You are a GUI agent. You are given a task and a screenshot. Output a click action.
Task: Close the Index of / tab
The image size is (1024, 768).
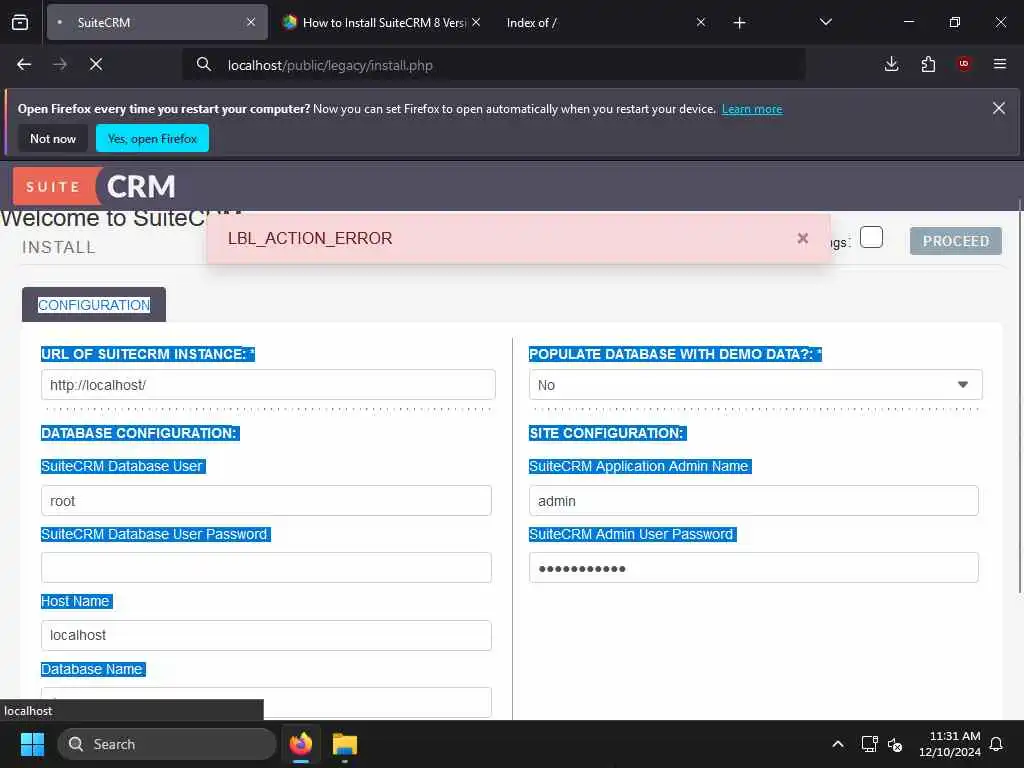coord(701,22)
